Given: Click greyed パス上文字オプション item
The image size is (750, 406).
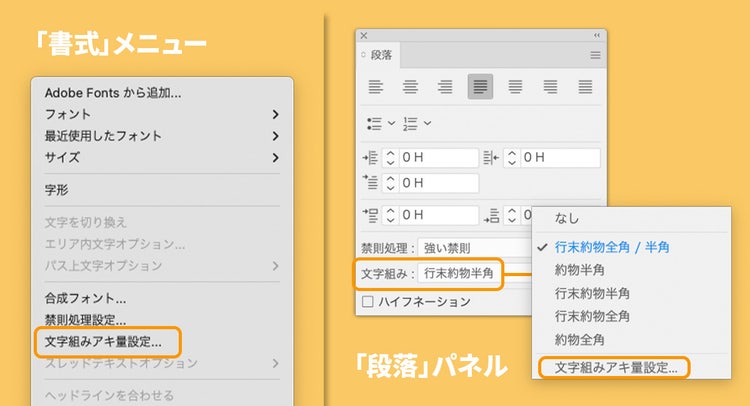Looking at the screenshot, I should pyautogui.click(x=162, y=265).
